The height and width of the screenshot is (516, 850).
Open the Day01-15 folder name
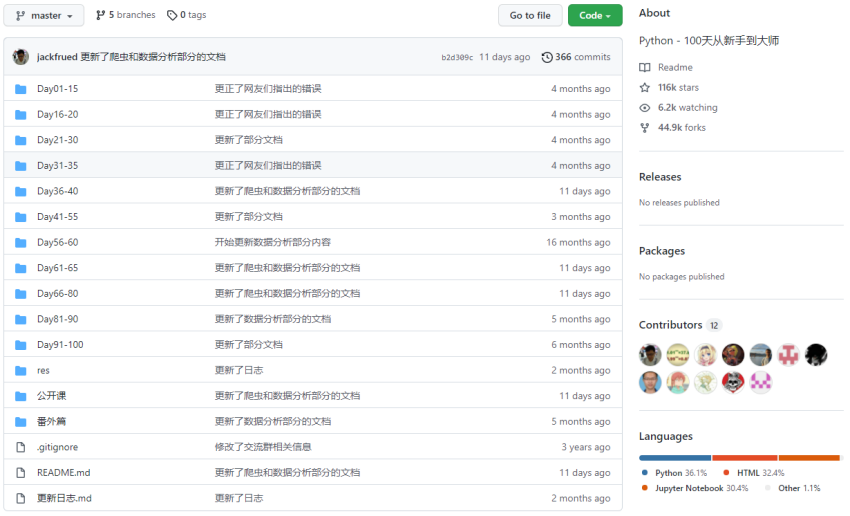point(57,89)
